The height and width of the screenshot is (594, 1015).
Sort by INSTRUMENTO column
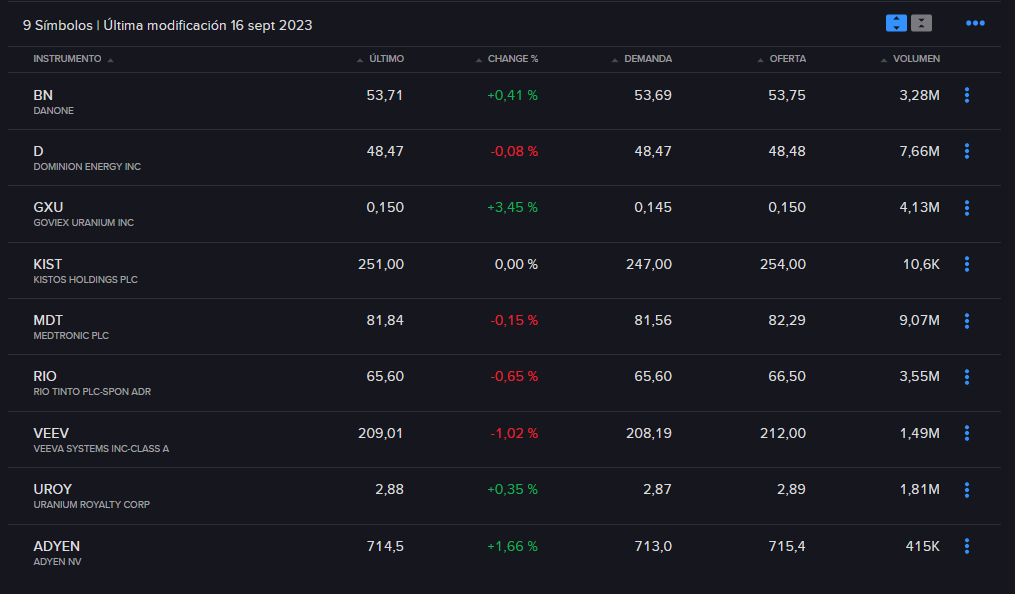click(73, 59)
